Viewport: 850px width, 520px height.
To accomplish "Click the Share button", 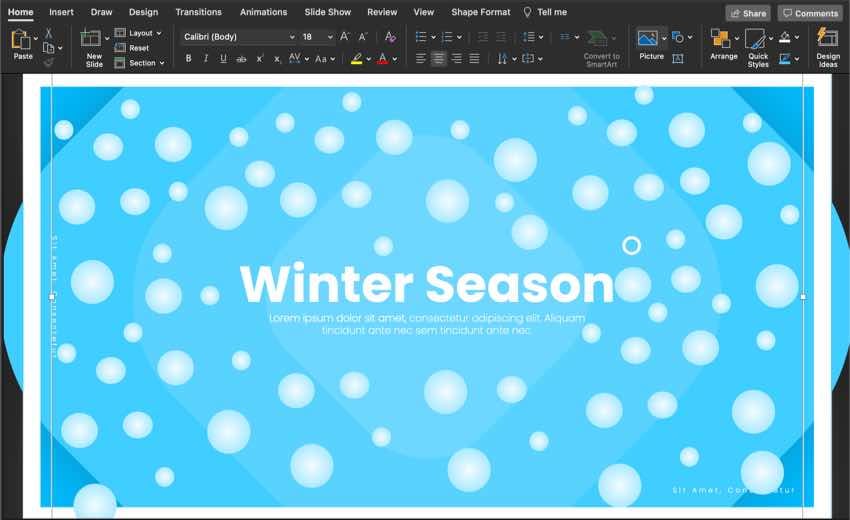I will tap(749, 13).
